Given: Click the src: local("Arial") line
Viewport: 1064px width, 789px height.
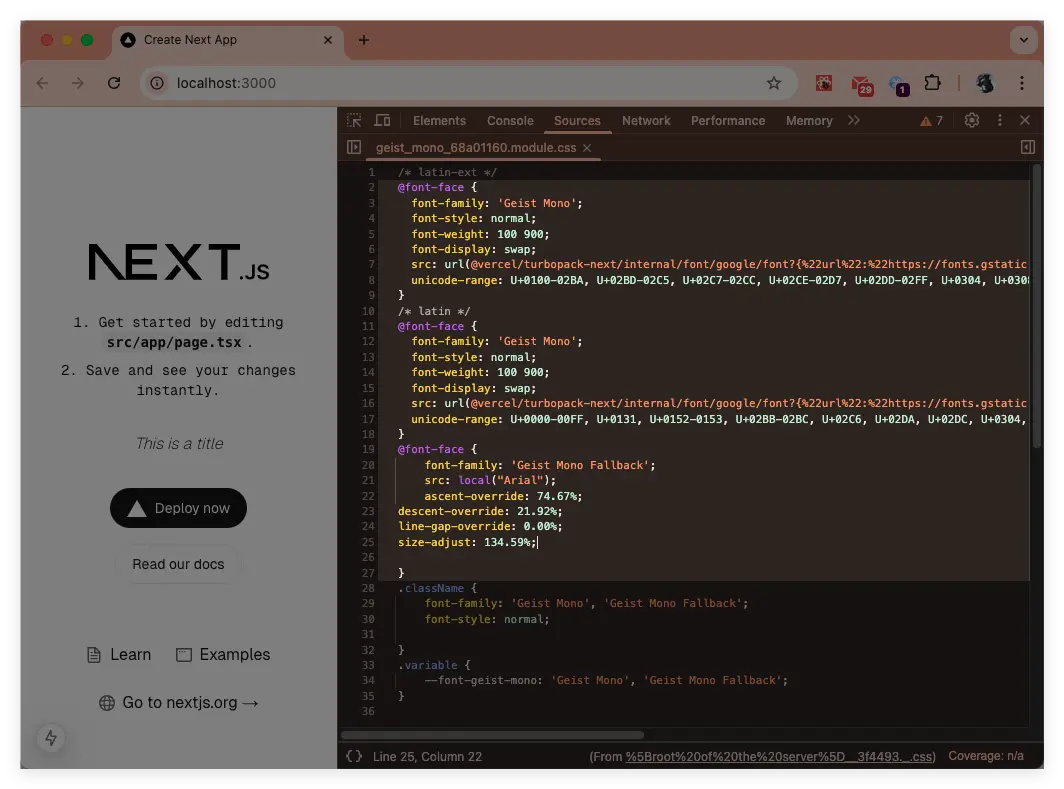Looking at the screenshot, I should [x=490, y=480].
